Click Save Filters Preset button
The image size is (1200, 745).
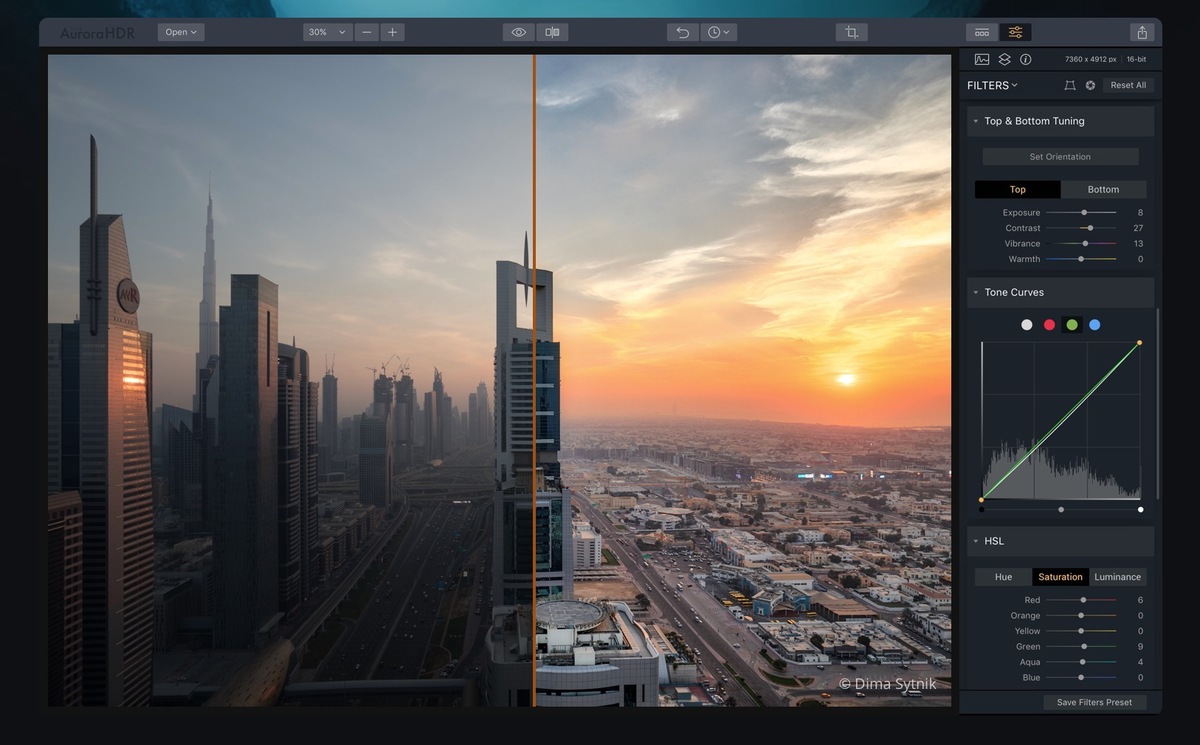[1094, 703]
